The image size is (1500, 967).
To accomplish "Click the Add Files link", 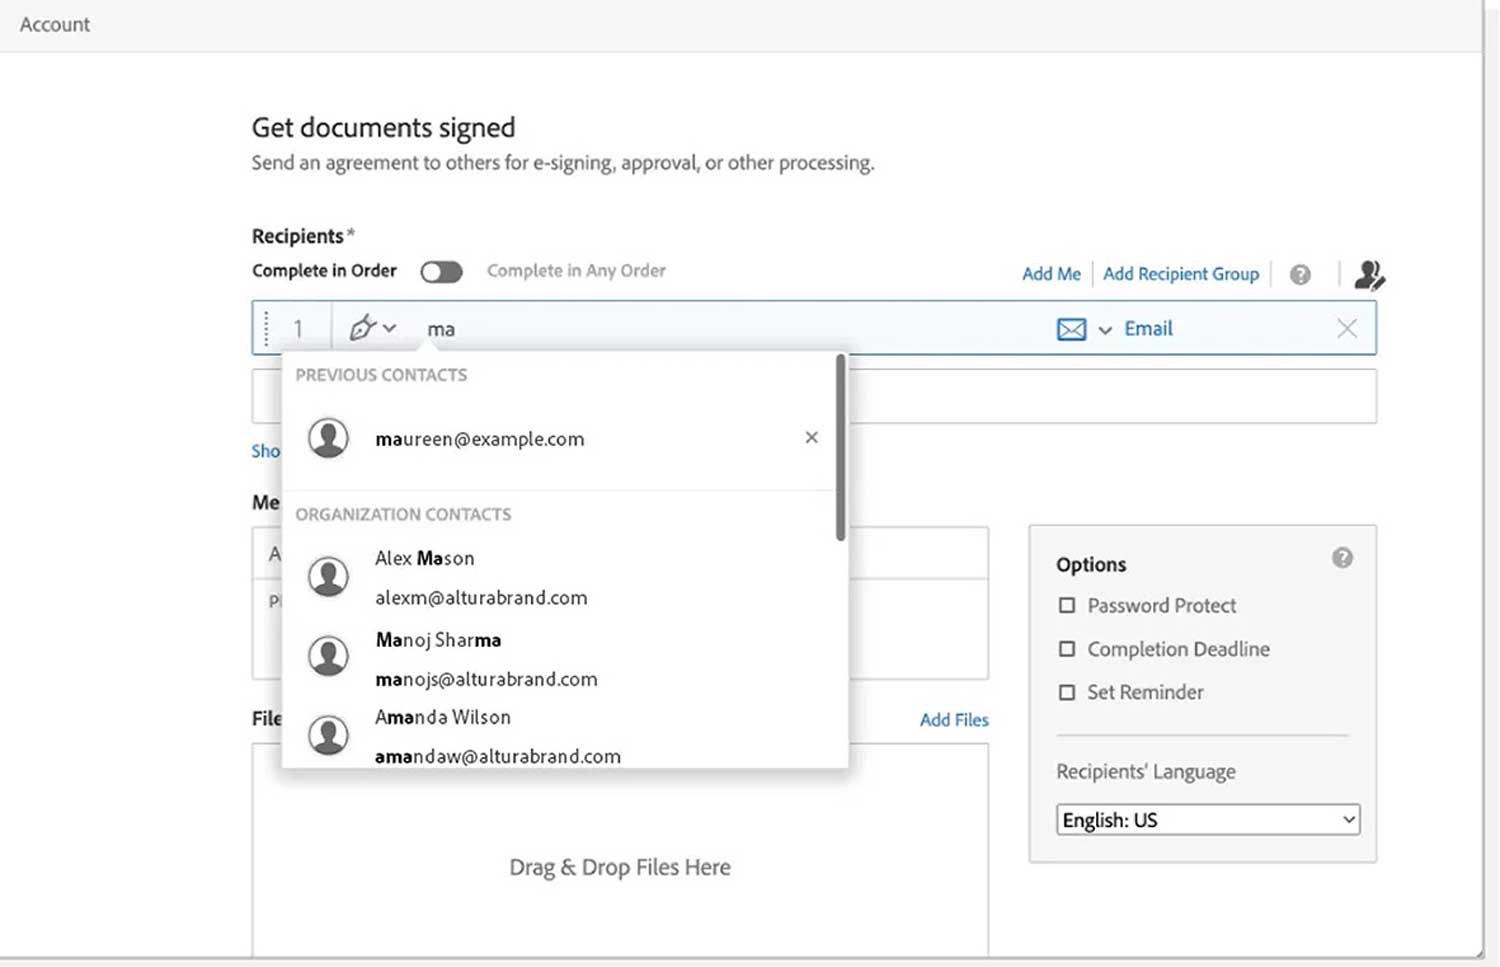I will pos(953,720).
